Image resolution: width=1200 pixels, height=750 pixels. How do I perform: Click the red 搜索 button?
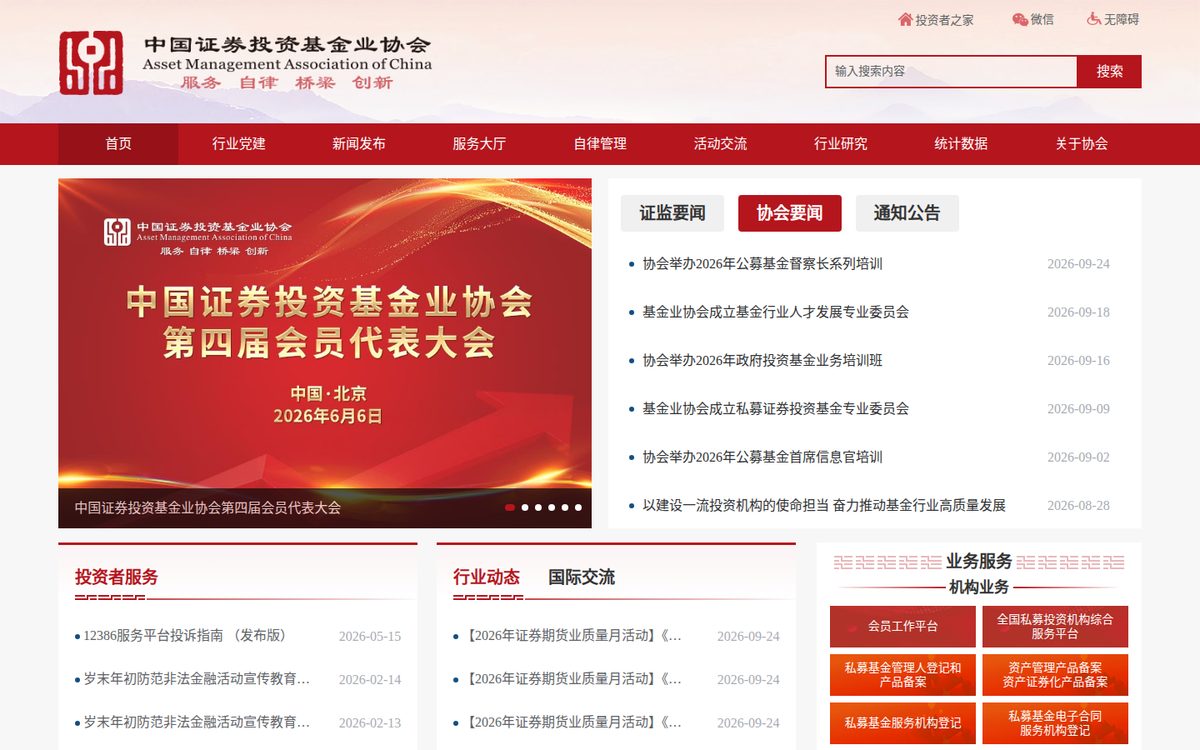(1109, 71)
